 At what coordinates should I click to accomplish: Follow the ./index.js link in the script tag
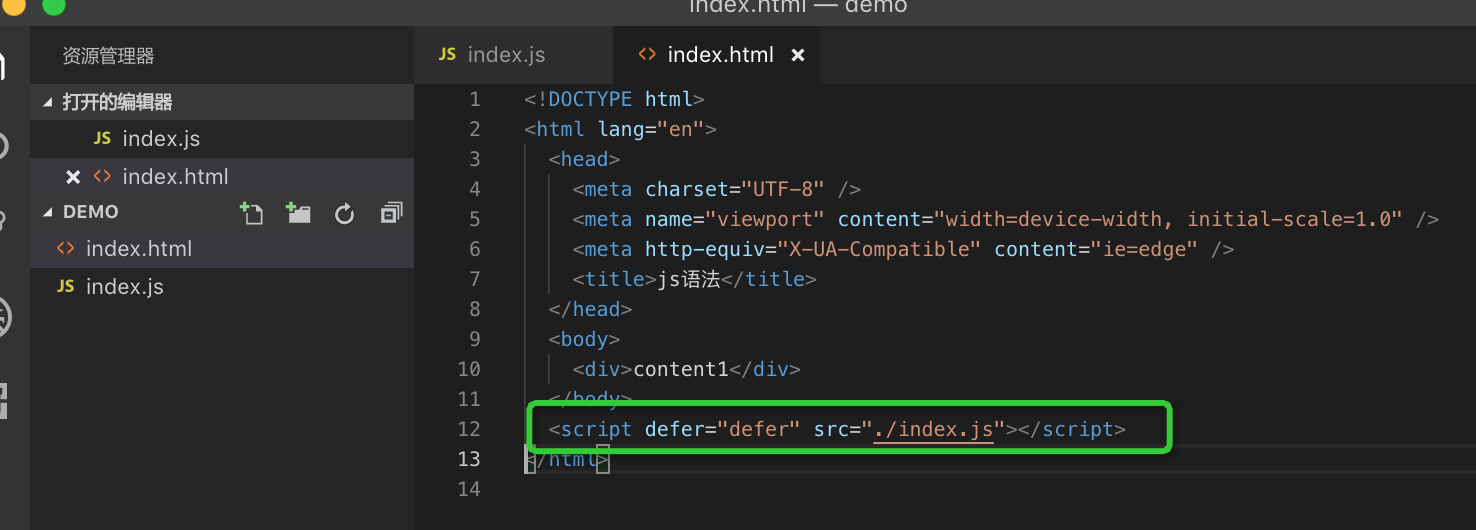[934, 429]
